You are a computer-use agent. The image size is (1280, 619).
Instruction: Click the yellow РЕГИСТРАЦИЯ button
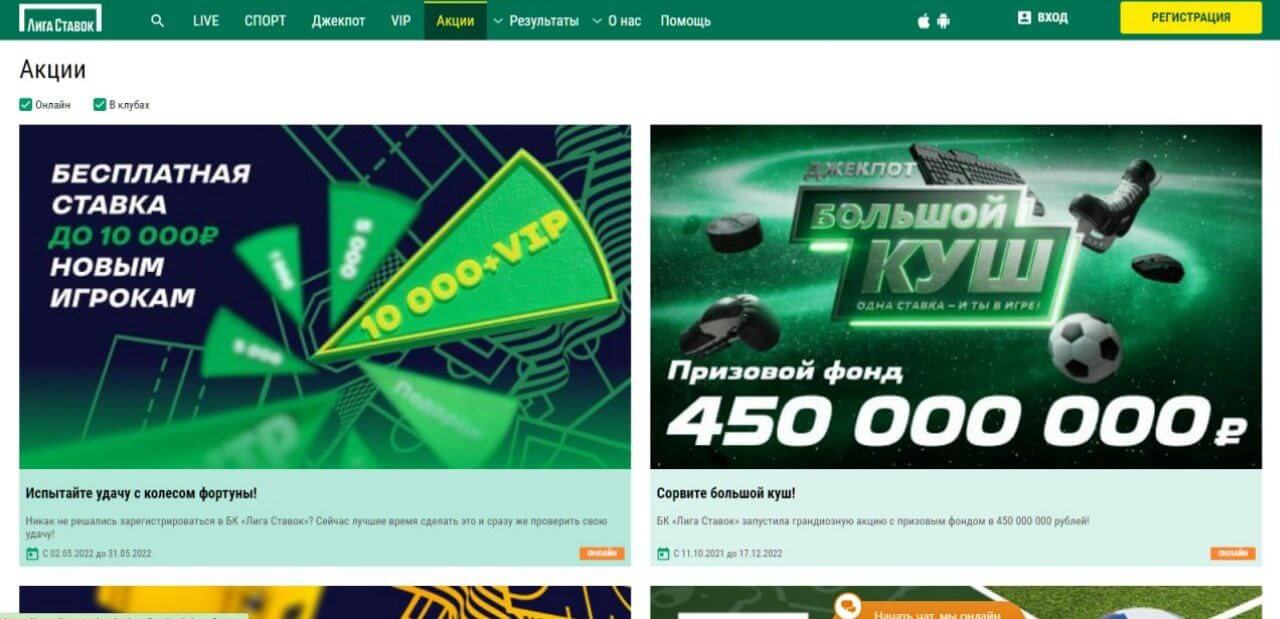[x=1191, y=17]
